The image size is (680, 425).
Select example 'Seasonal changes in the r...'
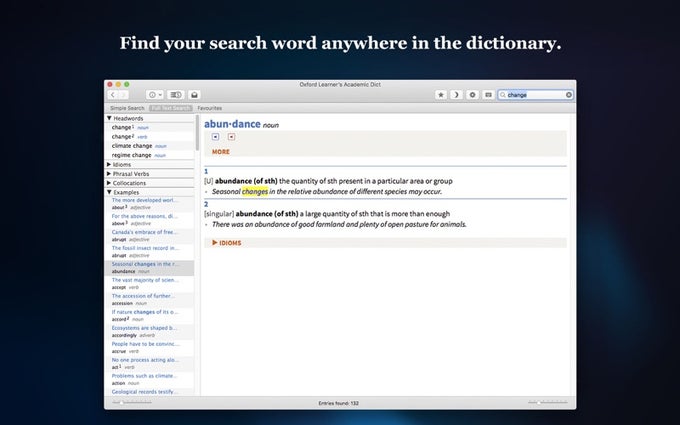(149, 268)
